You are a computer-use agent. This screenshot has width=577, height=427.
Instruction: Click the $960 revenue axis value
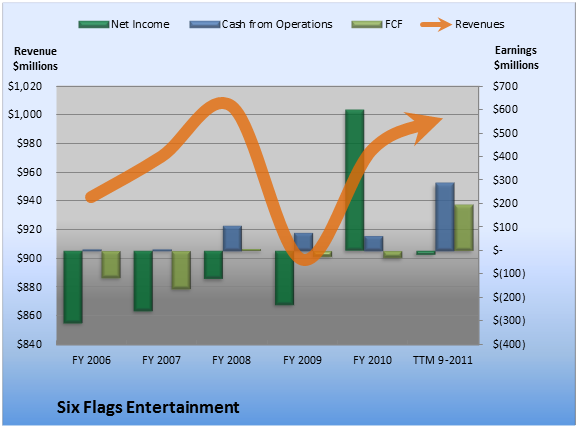(x=29, y=172)
